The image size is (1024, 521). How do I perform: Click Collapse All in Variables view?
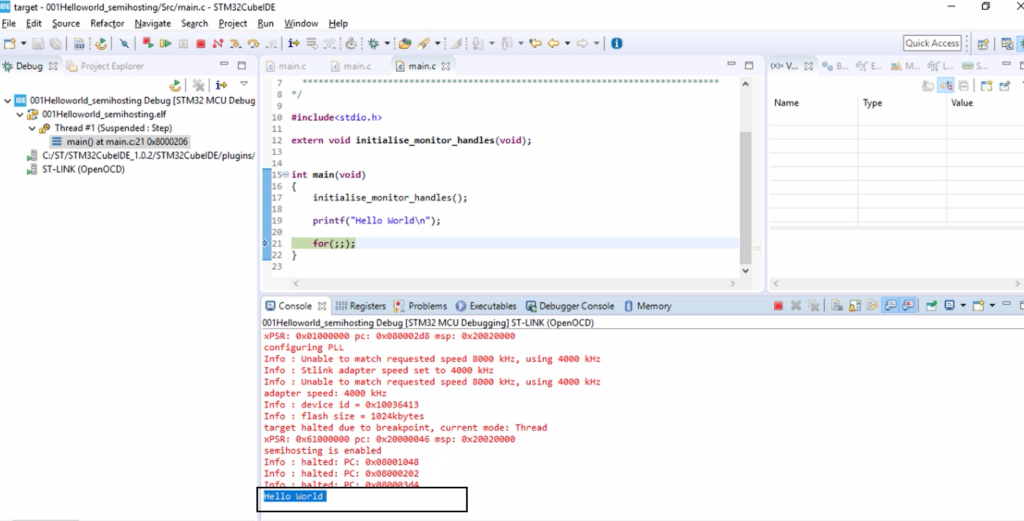(x=963, y=86)
